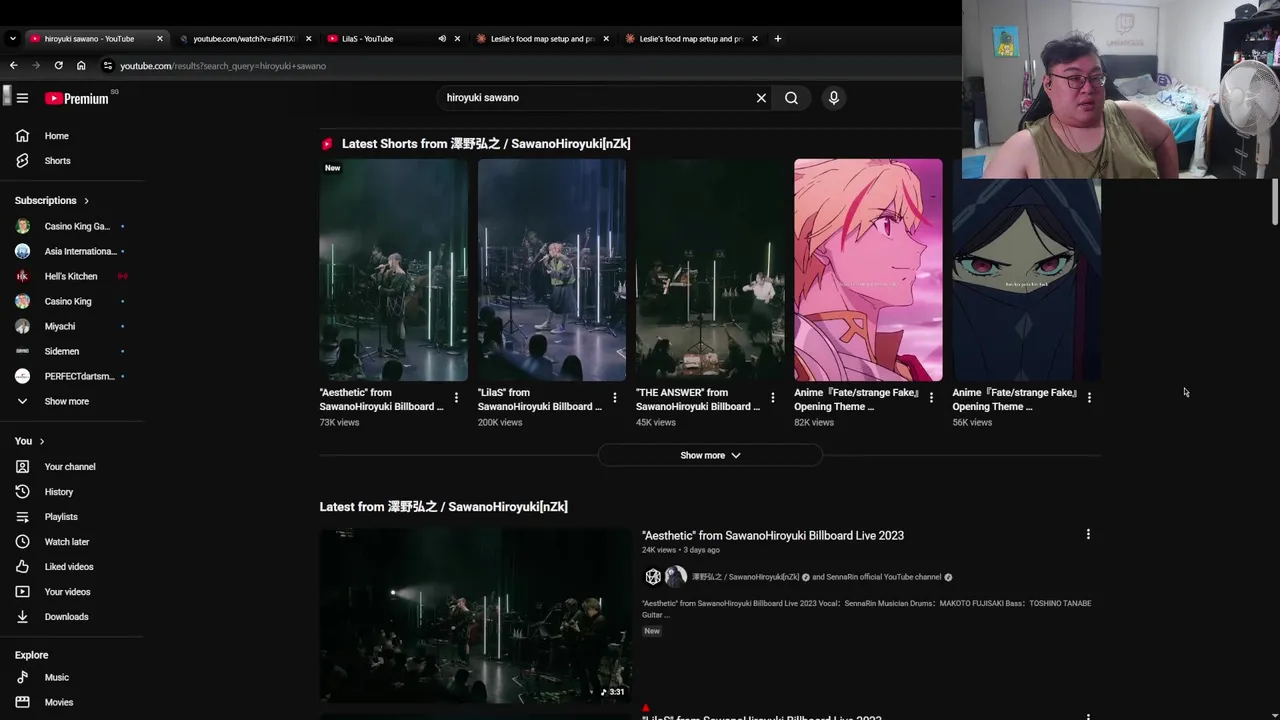Viewport: 1280px width, 720px height.
Task: Click in the search box with hiroyuki sawano
Action: pyautogui.click(x=598, y=98)
